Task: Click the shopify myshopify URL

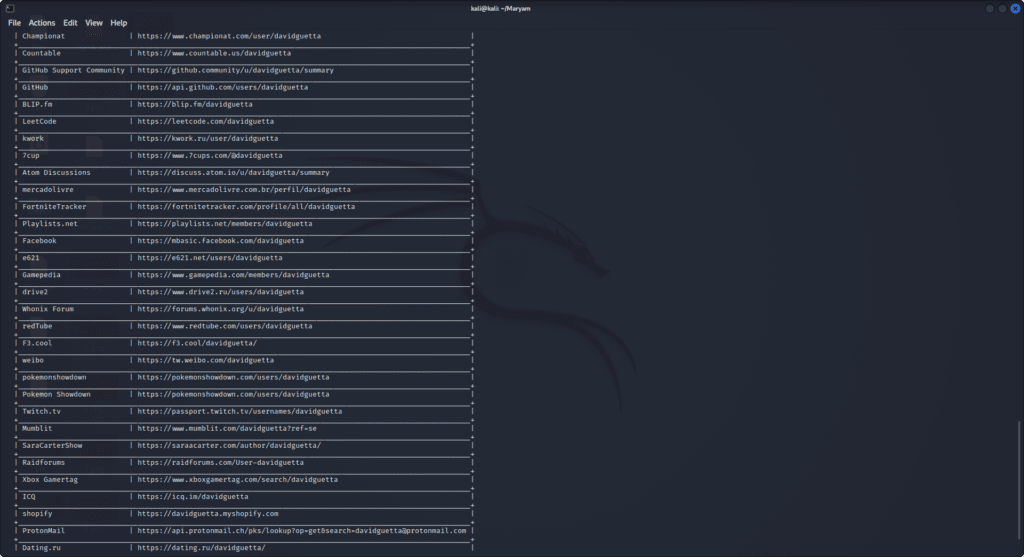Action: [208, 513]
